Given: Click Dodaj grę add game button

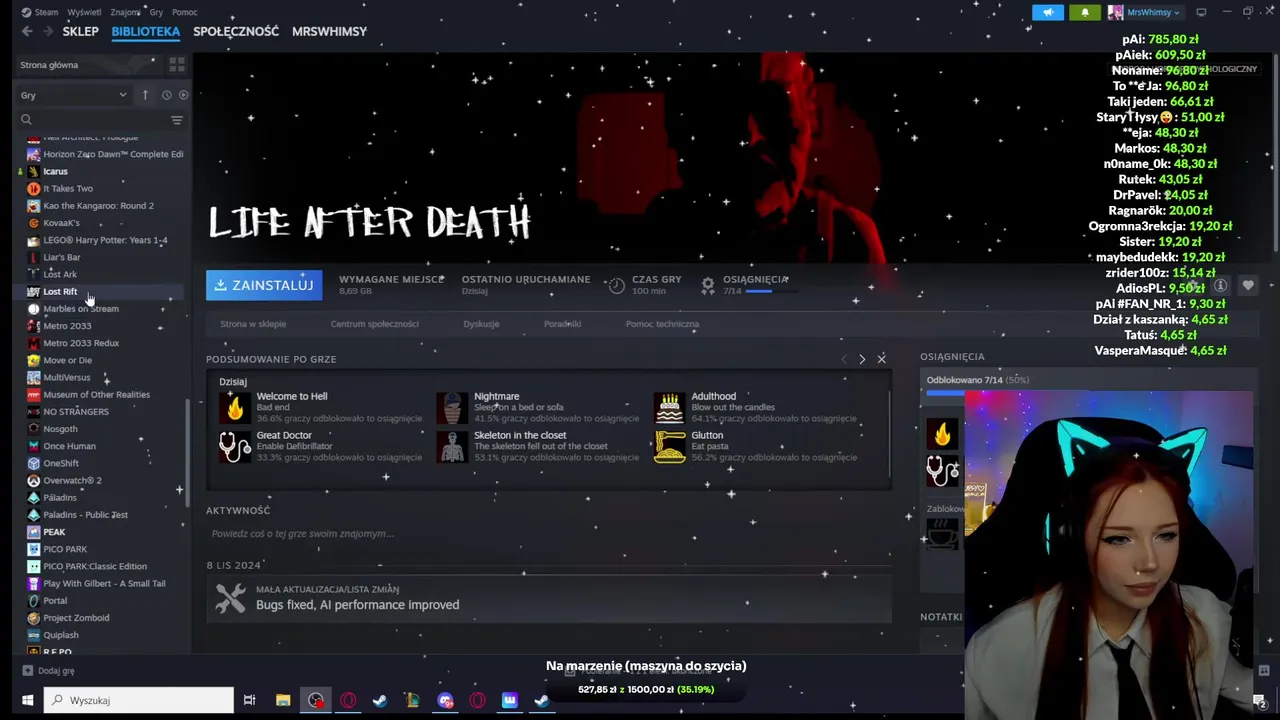Looking at the screenshot, I should tap(48, 671).
